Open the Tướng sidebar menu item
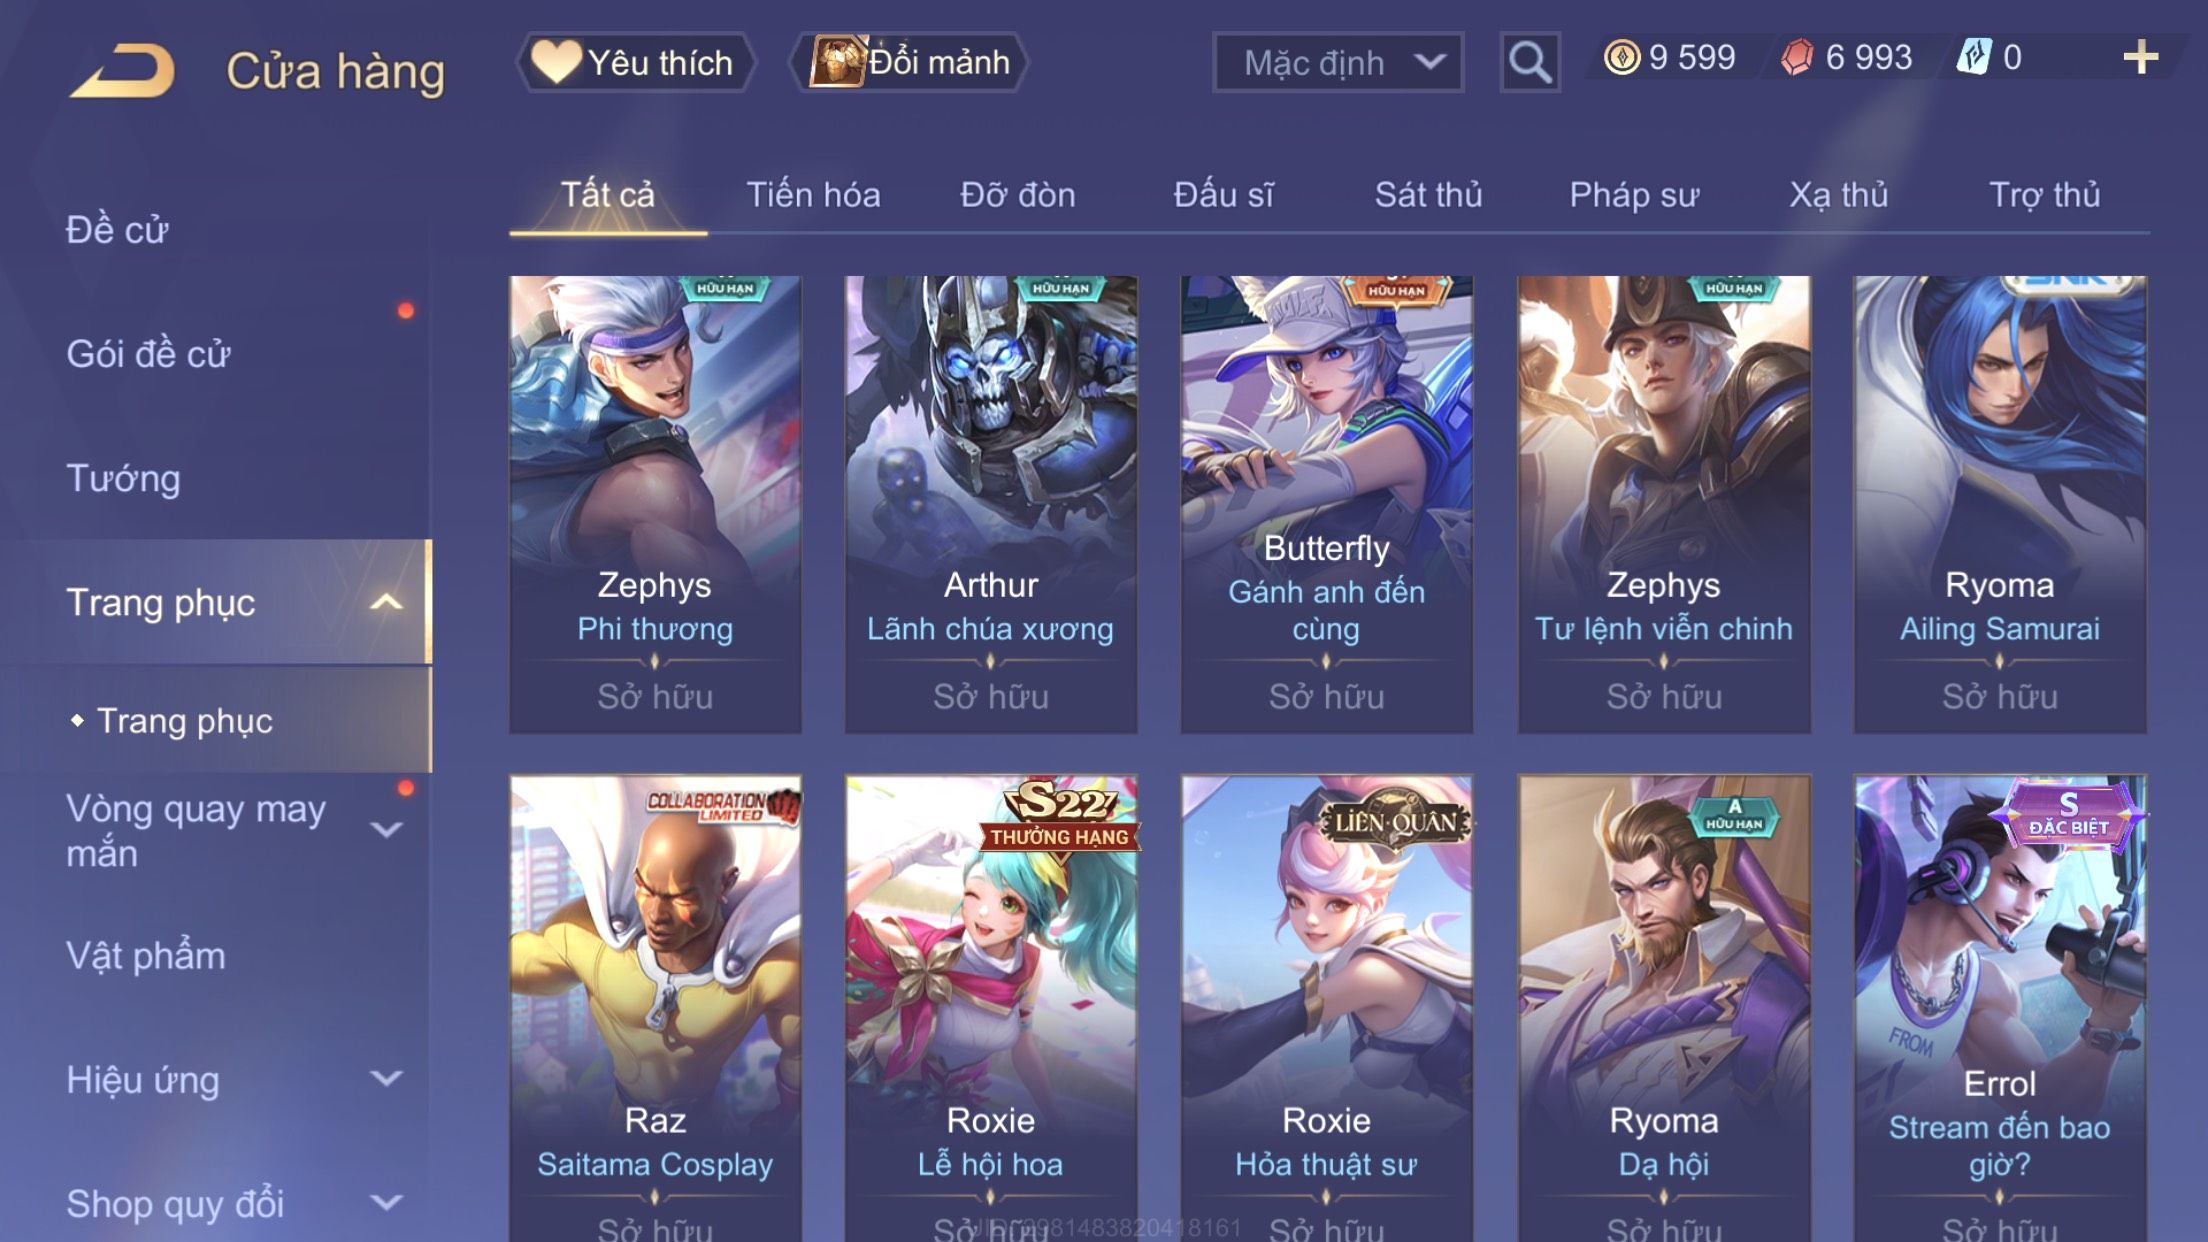 [123, 478]
